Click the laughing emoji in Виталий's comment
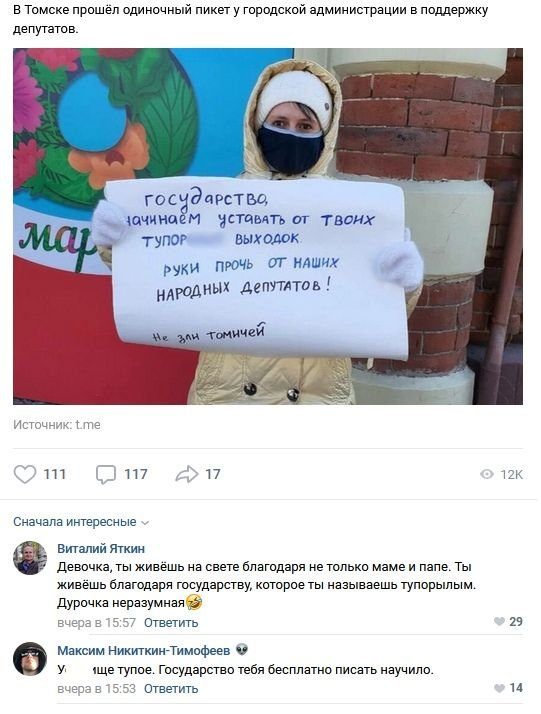This screenshot has height=714, width=541. click(194, 602)
